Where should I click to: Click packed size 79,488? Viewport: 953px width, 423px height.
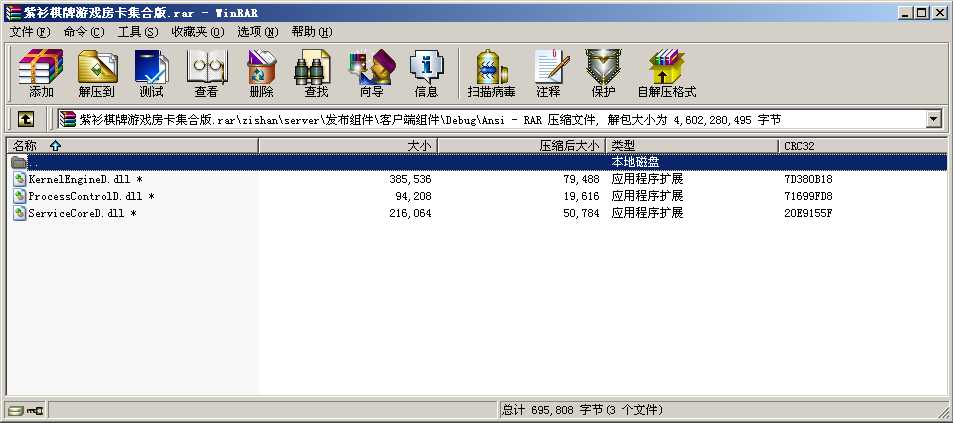[x=581, y=180]
